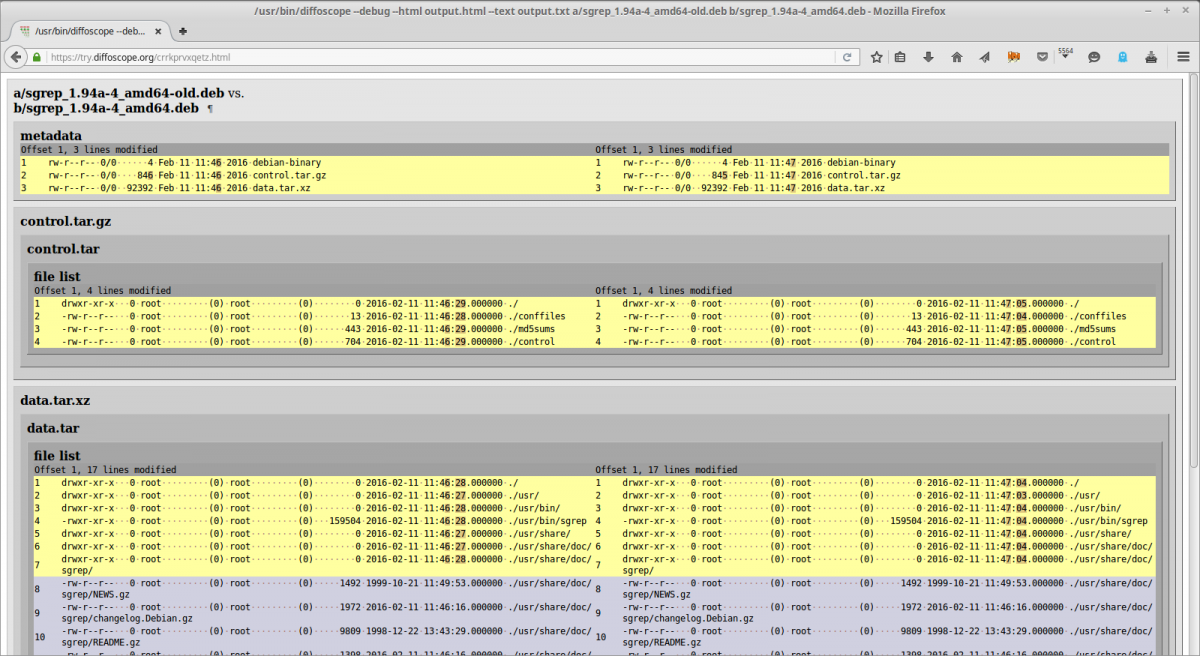The height and width of the screenshot is (656, 1200).
Task: Go to the Firefox home page icon
Action: point(956,57)
